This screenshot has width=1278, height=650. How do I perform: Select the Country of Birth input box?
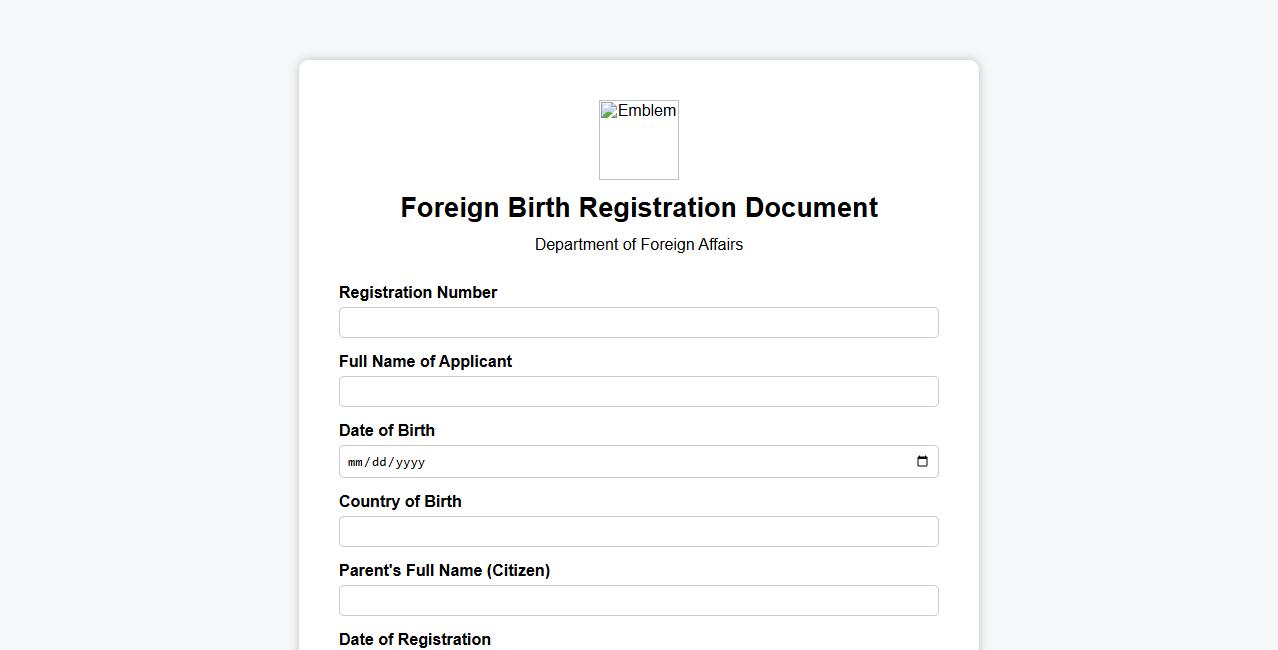pyautogui.click(x=638, y=532)
